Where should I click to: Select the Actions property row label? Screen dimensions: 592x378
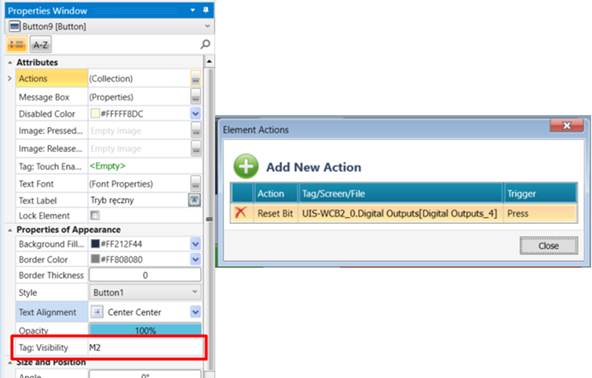[x=52, y=79]
